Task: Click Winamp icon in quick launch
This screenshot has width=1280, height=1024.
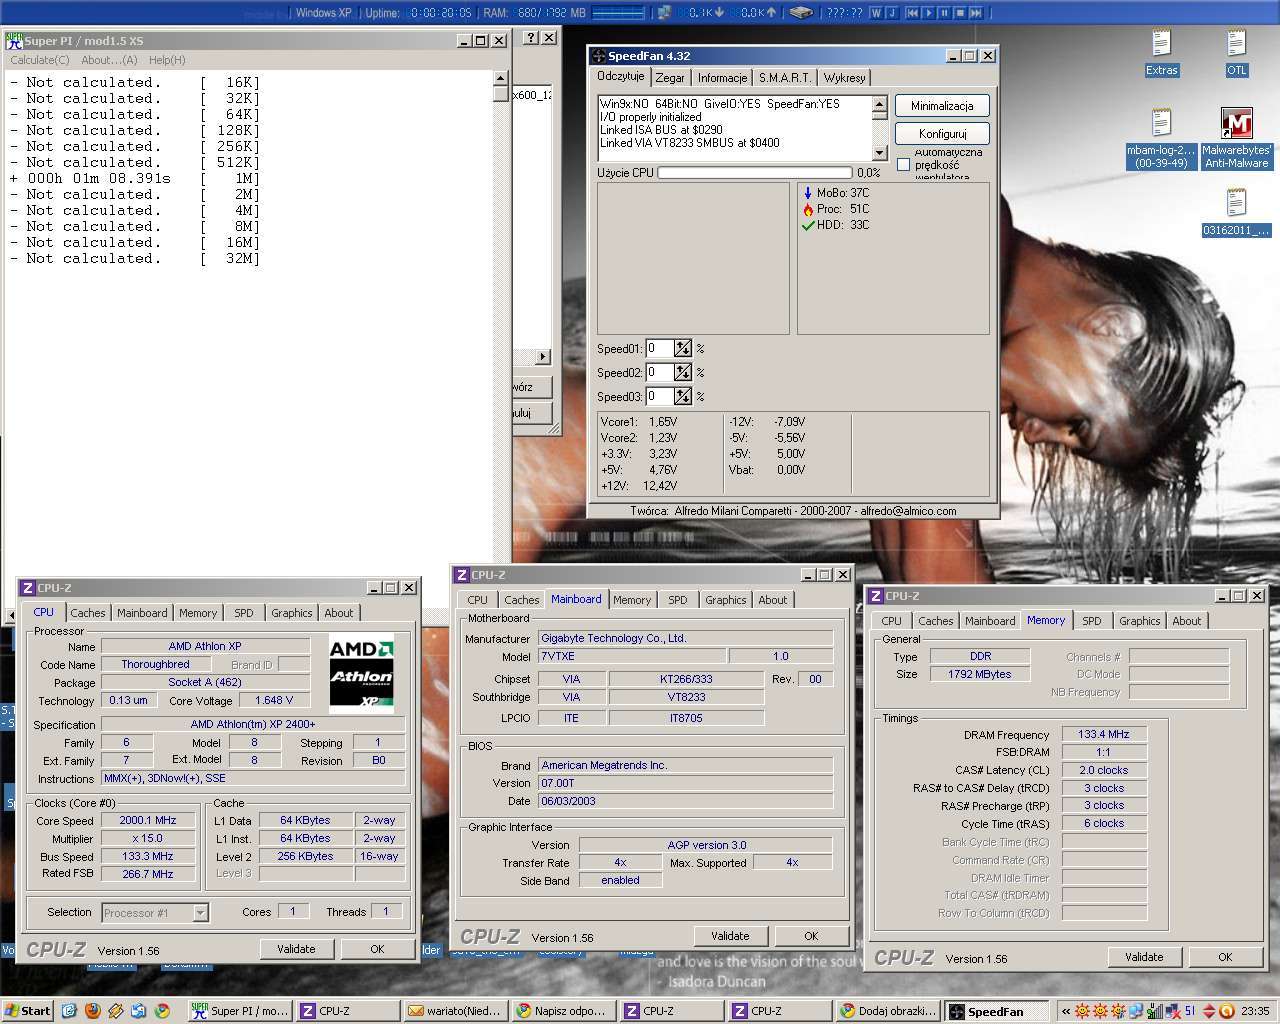Action: (x=115, y=1011)
